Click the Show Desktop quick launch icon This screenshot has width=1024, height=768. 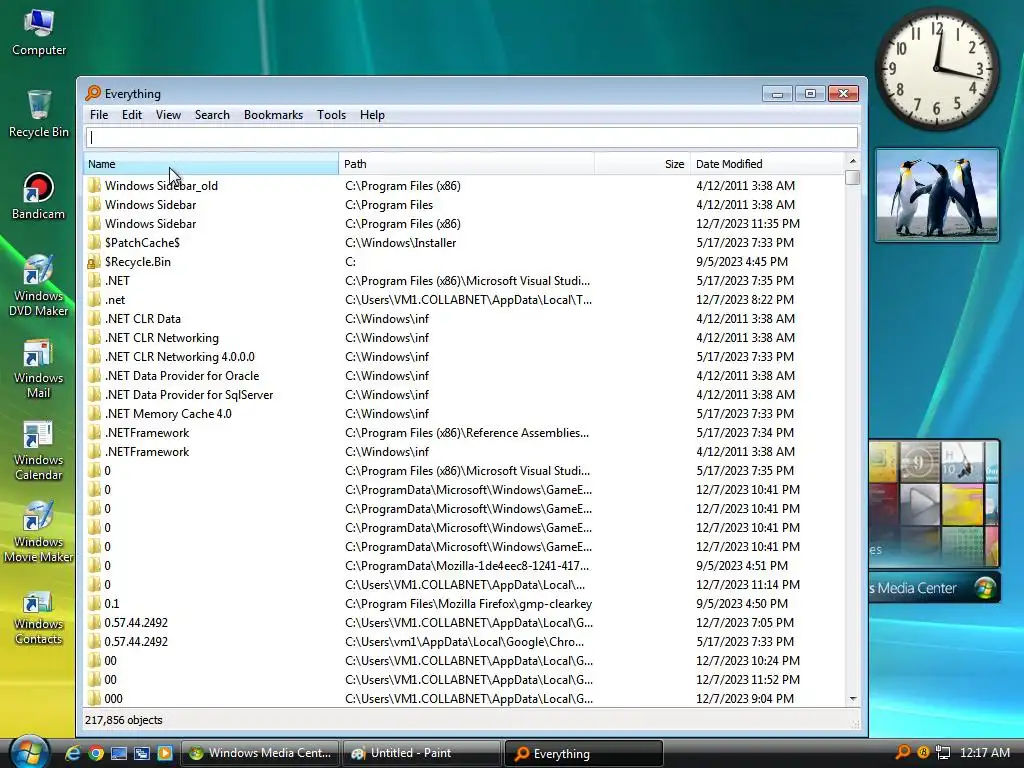click(119, 753)
